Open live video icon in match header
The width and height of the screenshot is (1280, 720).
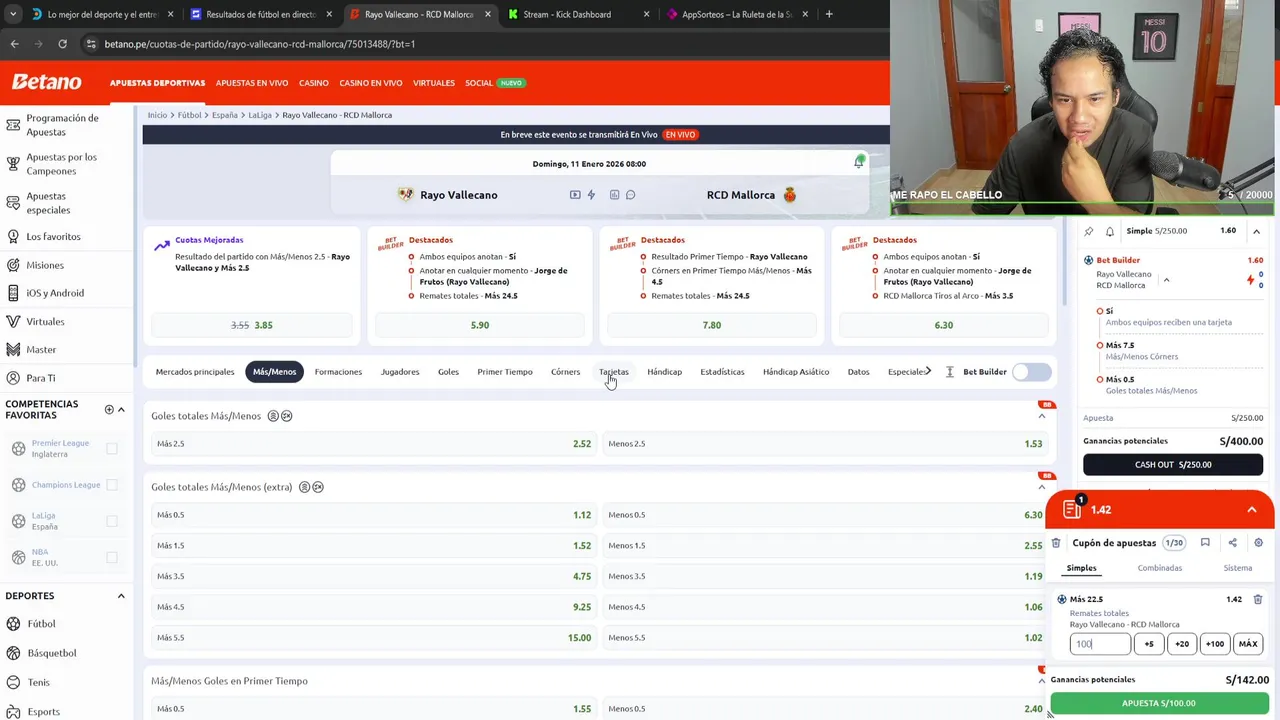575,195
